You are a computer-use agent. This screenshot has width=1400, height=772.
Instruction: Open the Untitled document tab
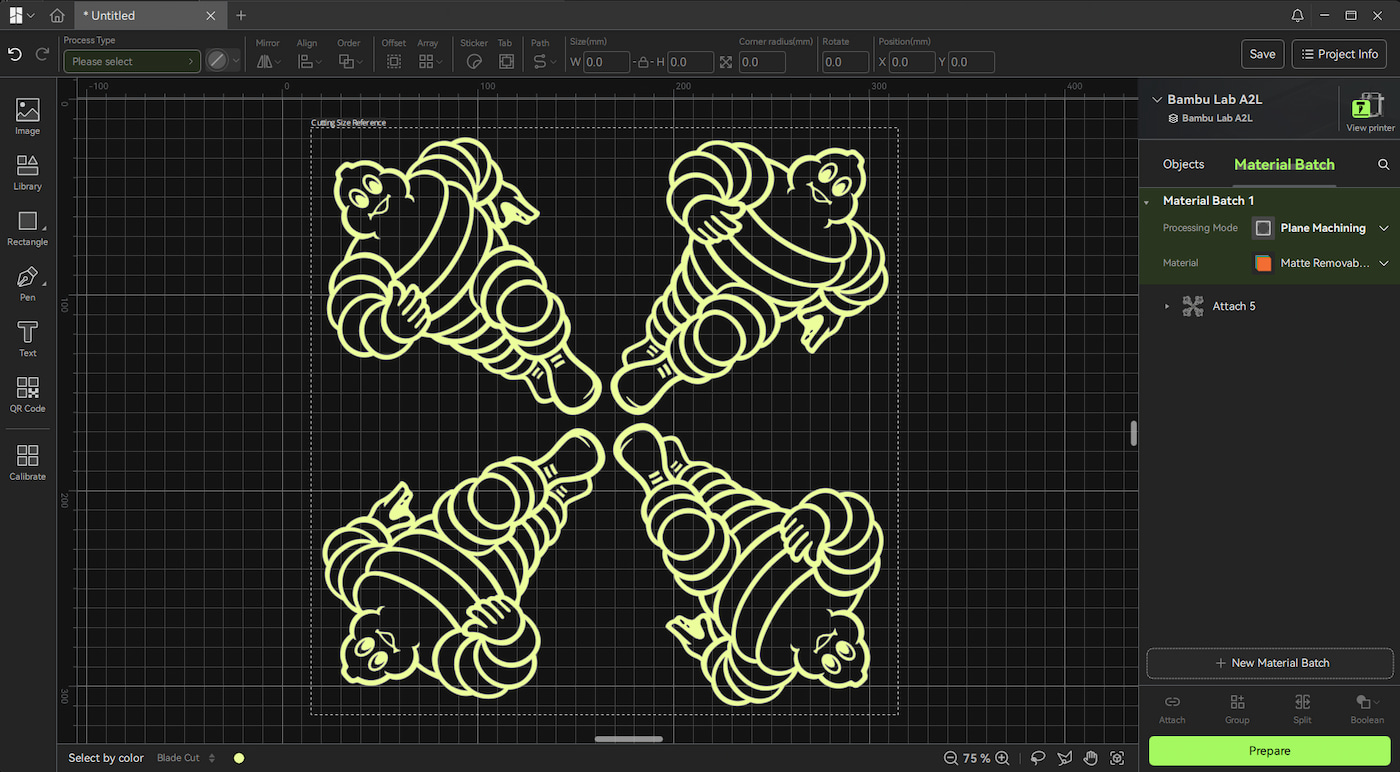tap(148, 15)
